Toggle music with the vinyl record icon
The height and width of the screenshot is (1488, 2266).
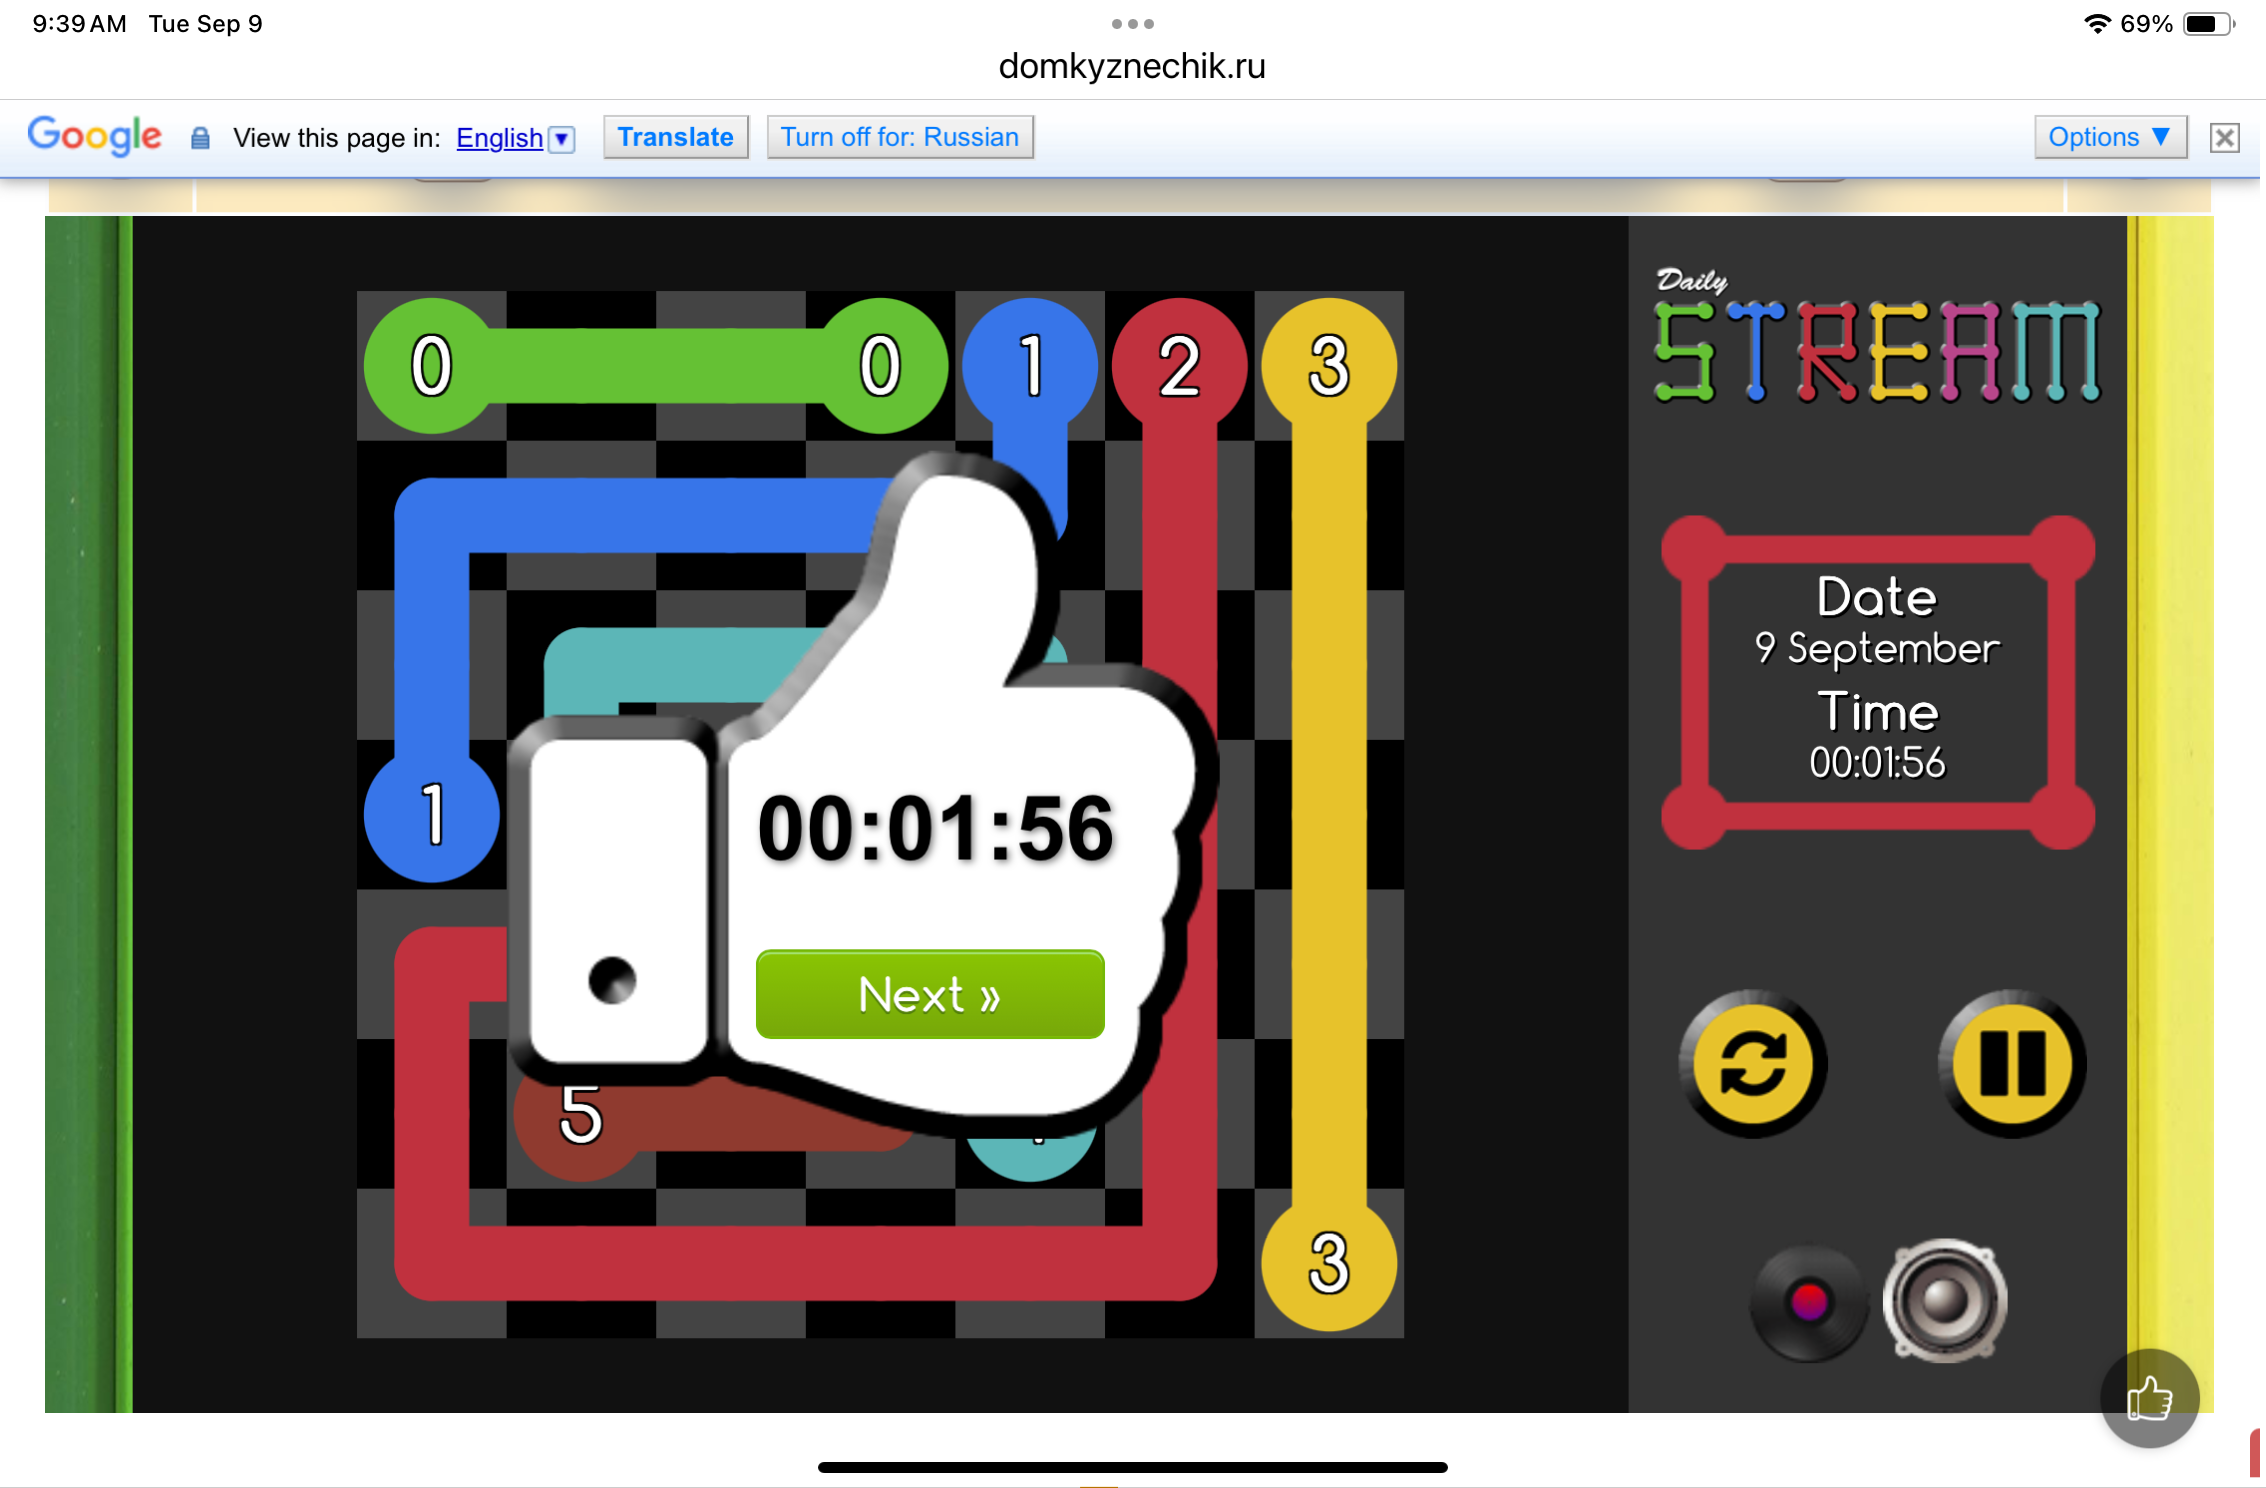coord(1809,1302)
